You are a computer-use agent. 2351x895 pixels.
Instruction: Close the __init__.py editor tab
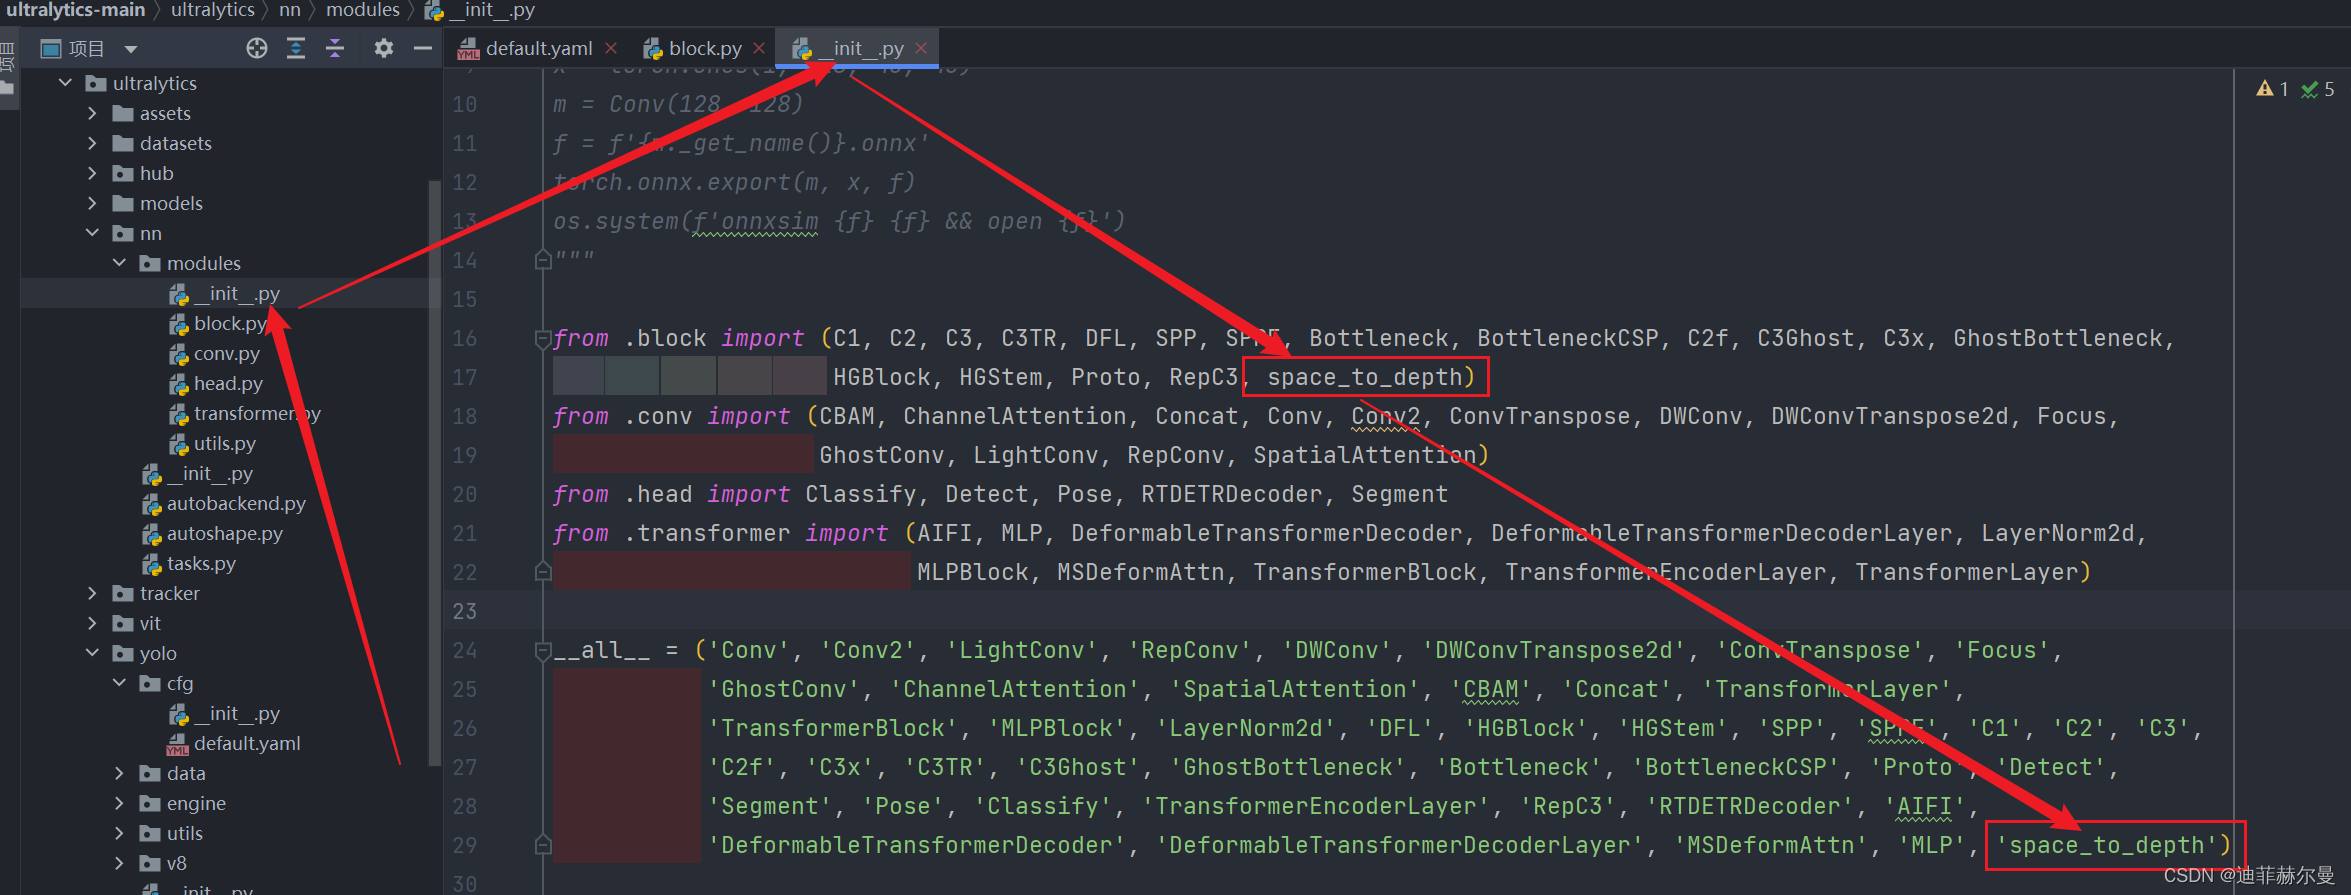921,48
